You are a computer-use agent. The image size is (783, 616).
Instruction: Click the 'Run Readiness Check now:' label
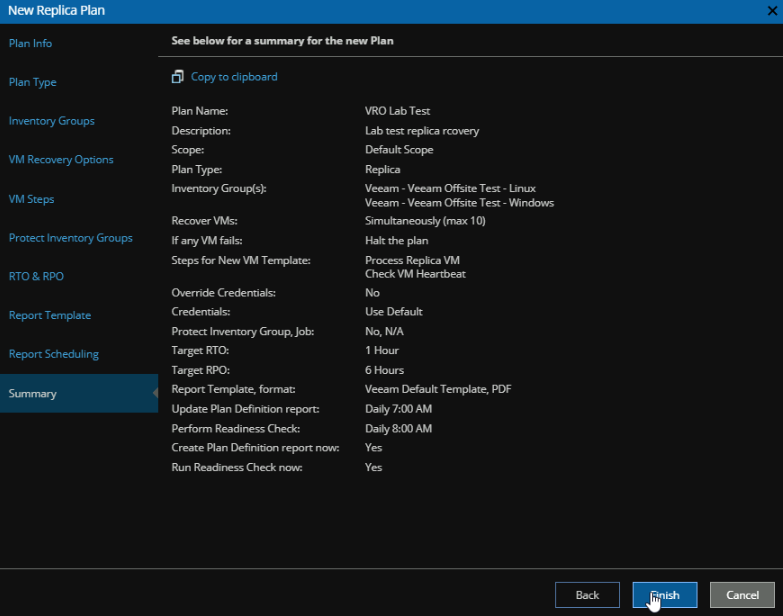click(237, 467)
